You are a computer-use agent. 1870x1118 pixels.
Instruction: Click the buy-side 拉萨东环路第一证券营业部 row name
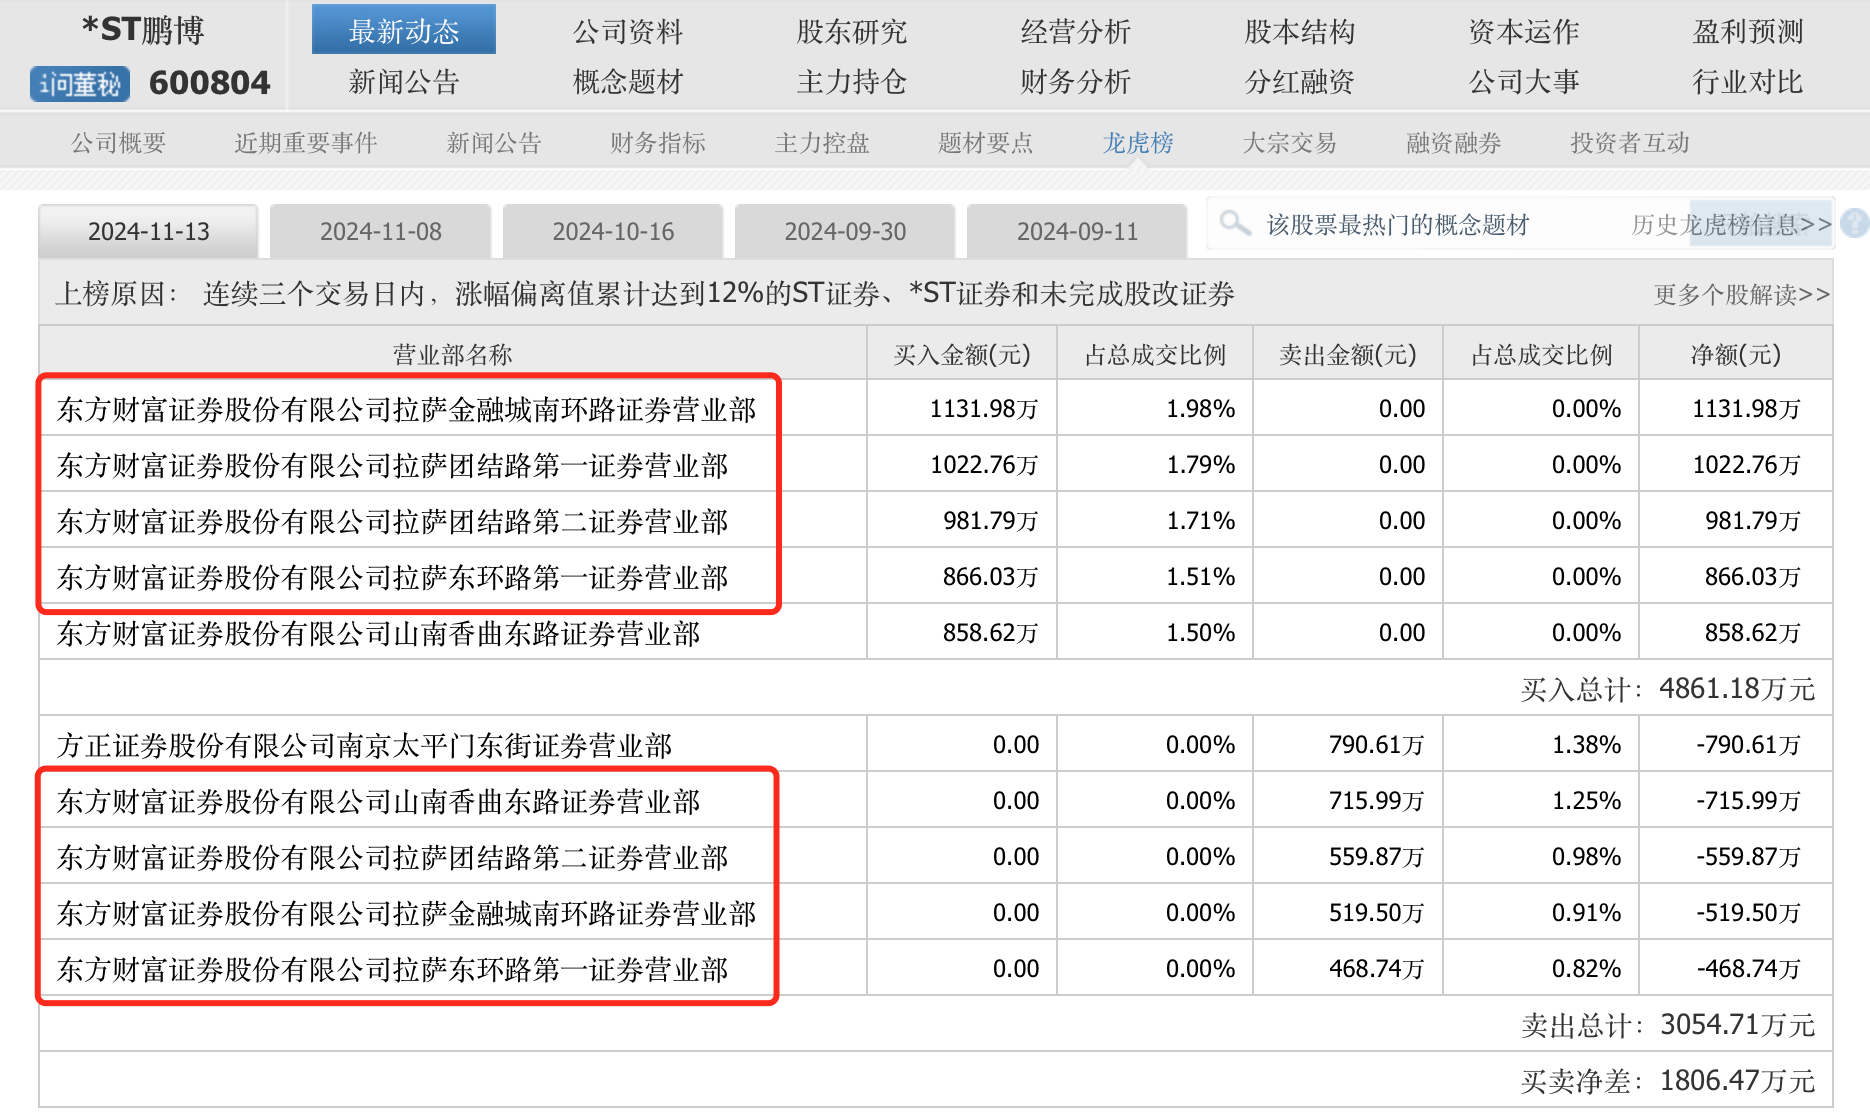click(x=392, y=577)
